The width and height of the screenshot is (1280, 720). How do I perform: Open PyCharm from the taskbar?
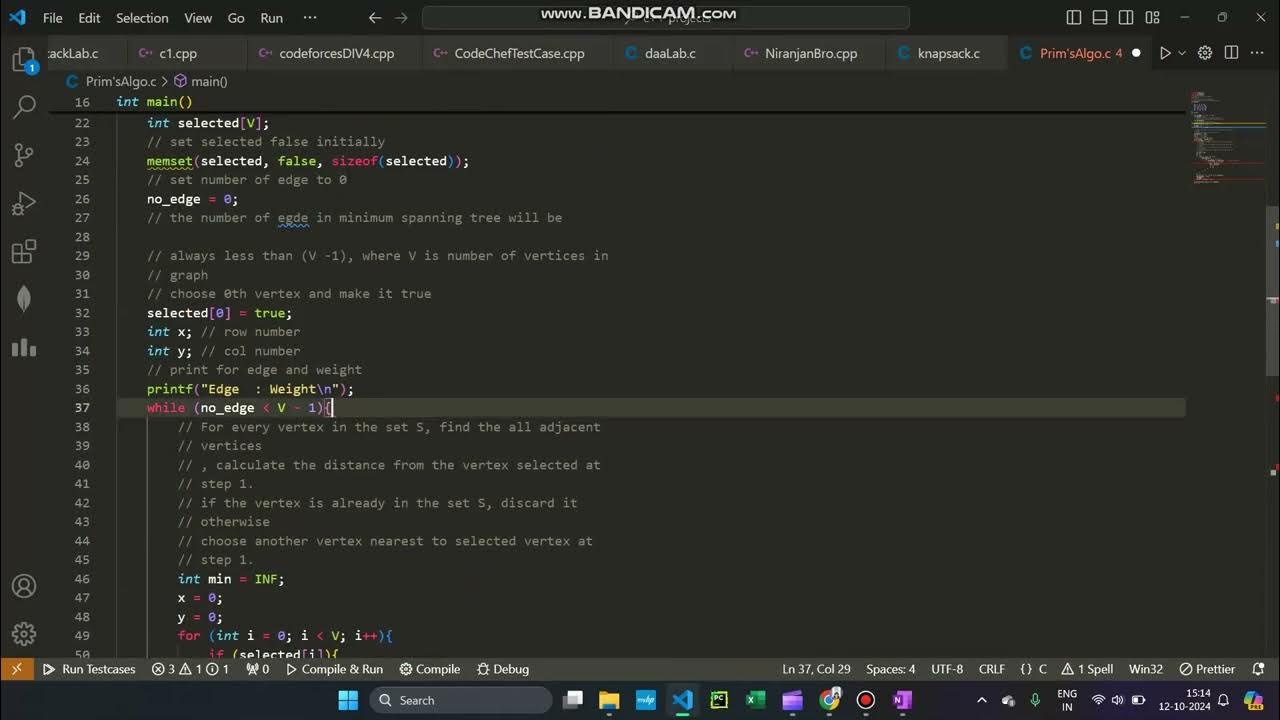pyautogui.click(x=719, y=700)
